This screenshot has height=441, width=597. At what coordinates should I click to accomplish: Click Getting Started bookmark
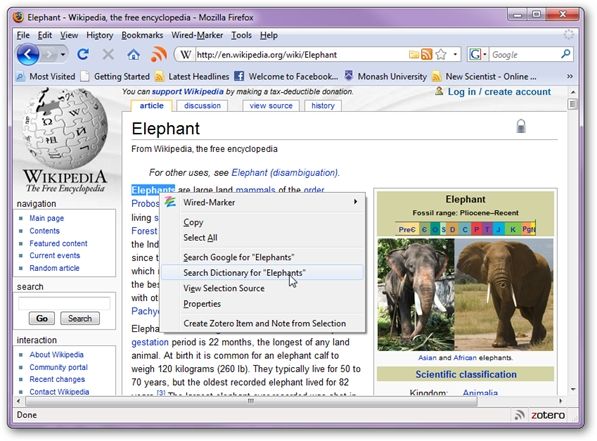coord(116,77)
